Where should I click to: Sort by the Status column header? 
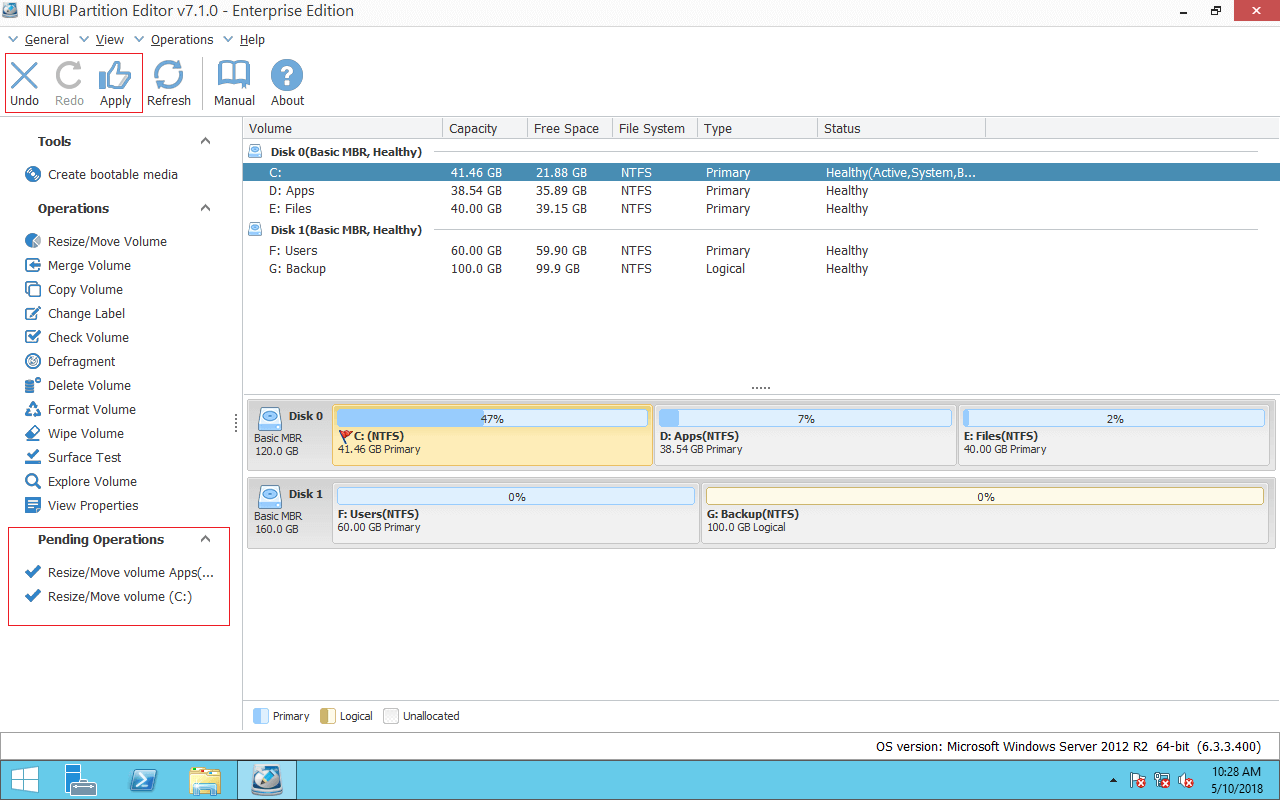point(902,128)
